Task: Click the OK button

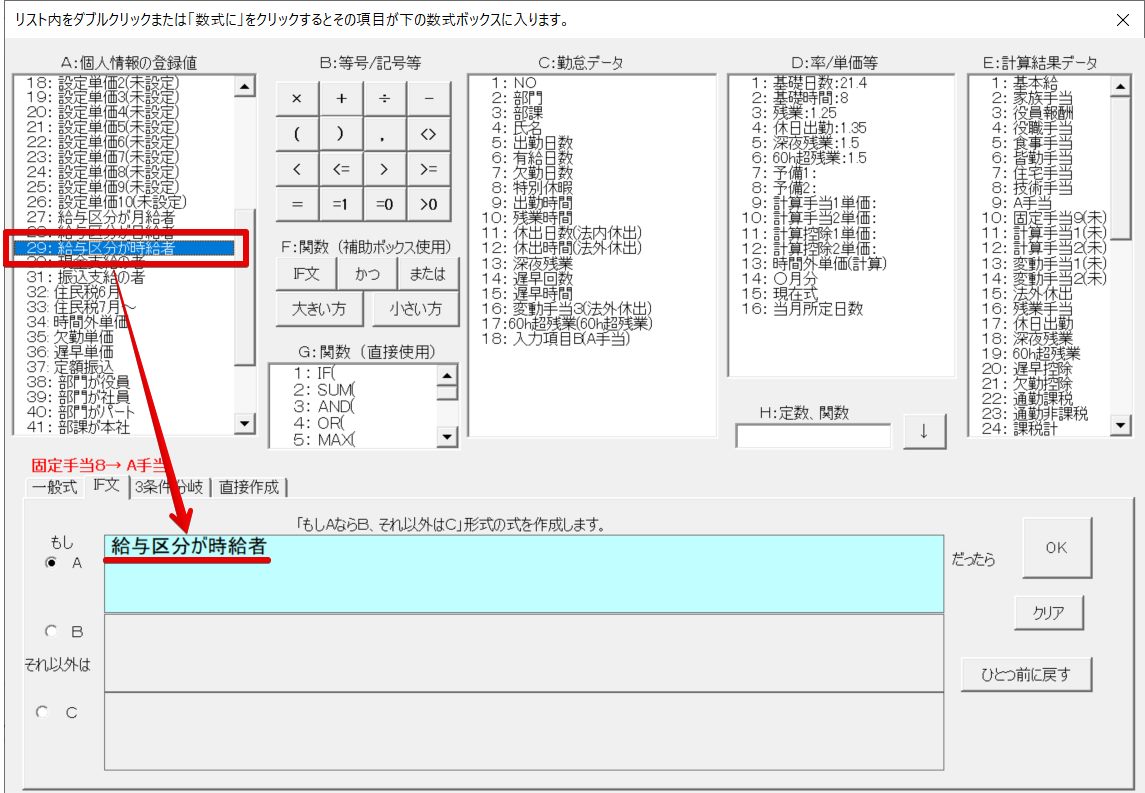Action: tap(1056, 548)
